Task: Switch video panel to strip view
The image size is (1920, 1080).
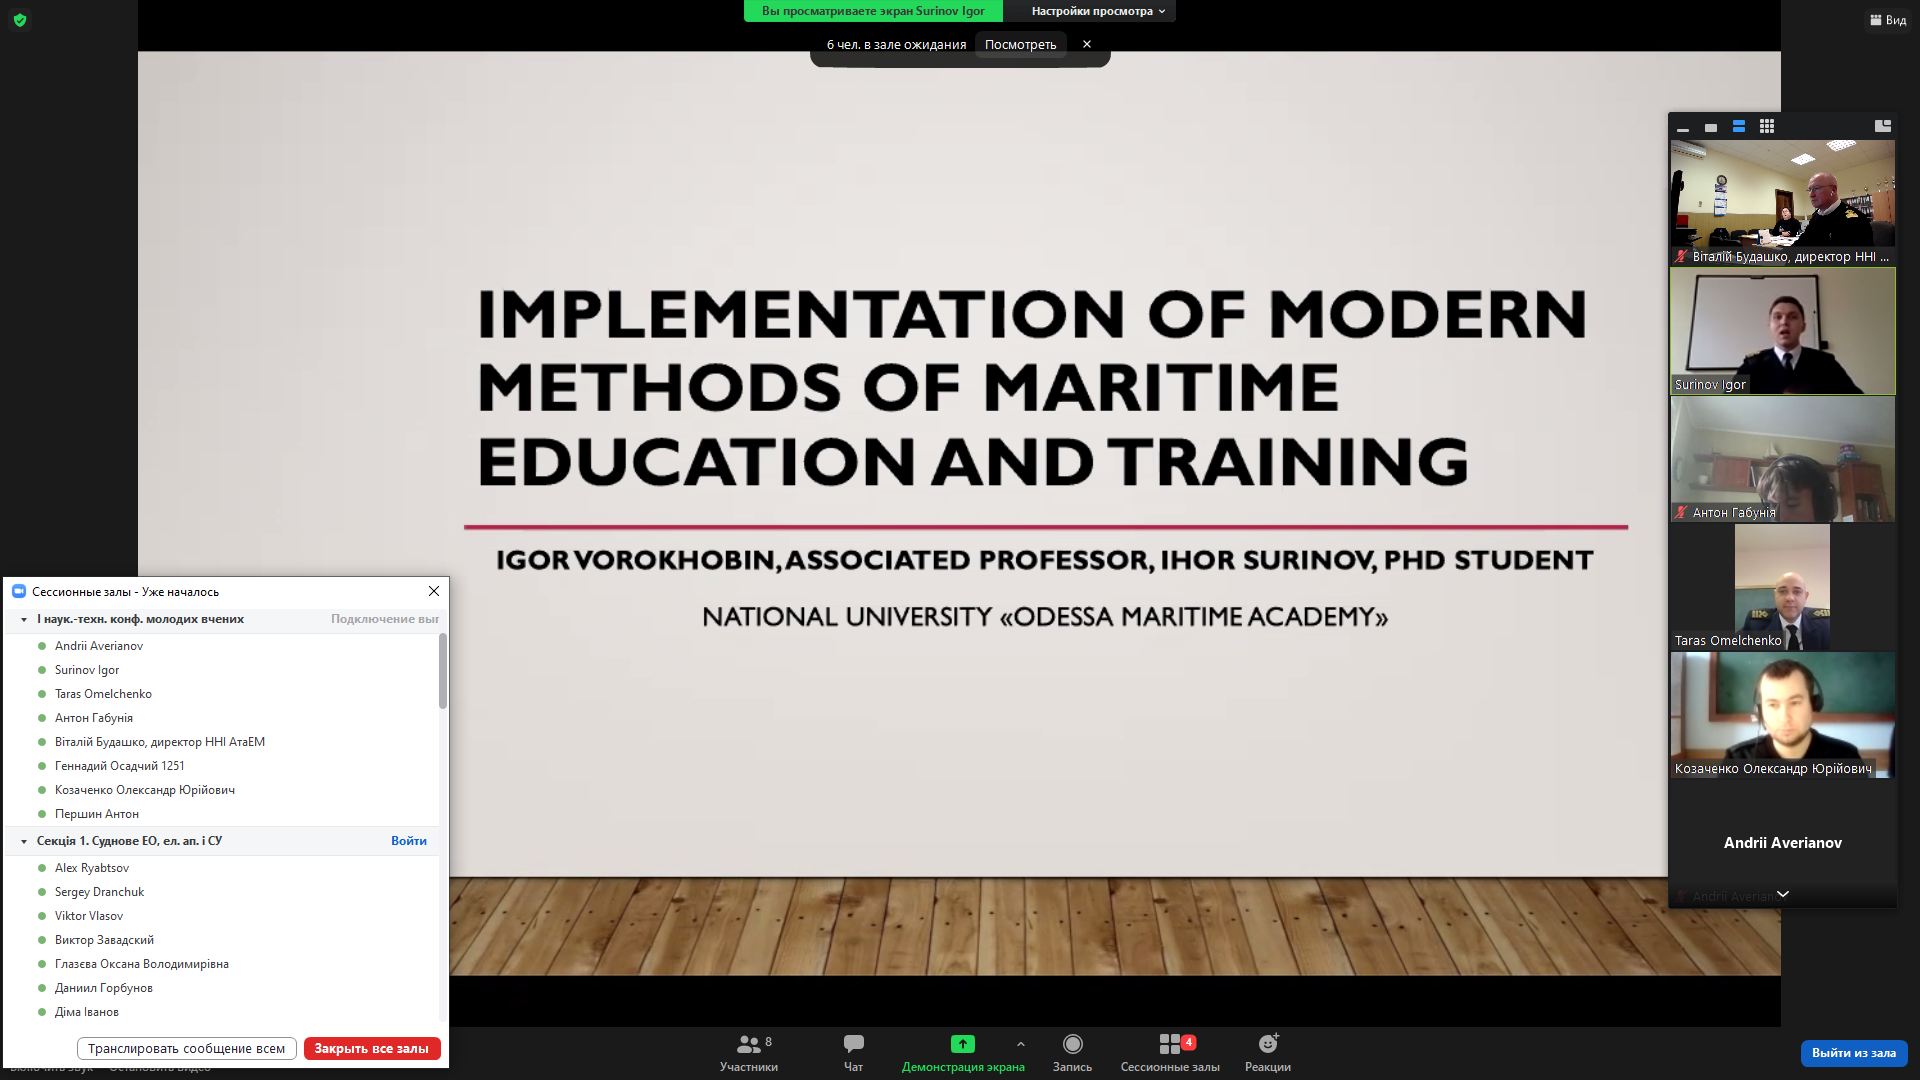Action: (x=1739, y=127)
